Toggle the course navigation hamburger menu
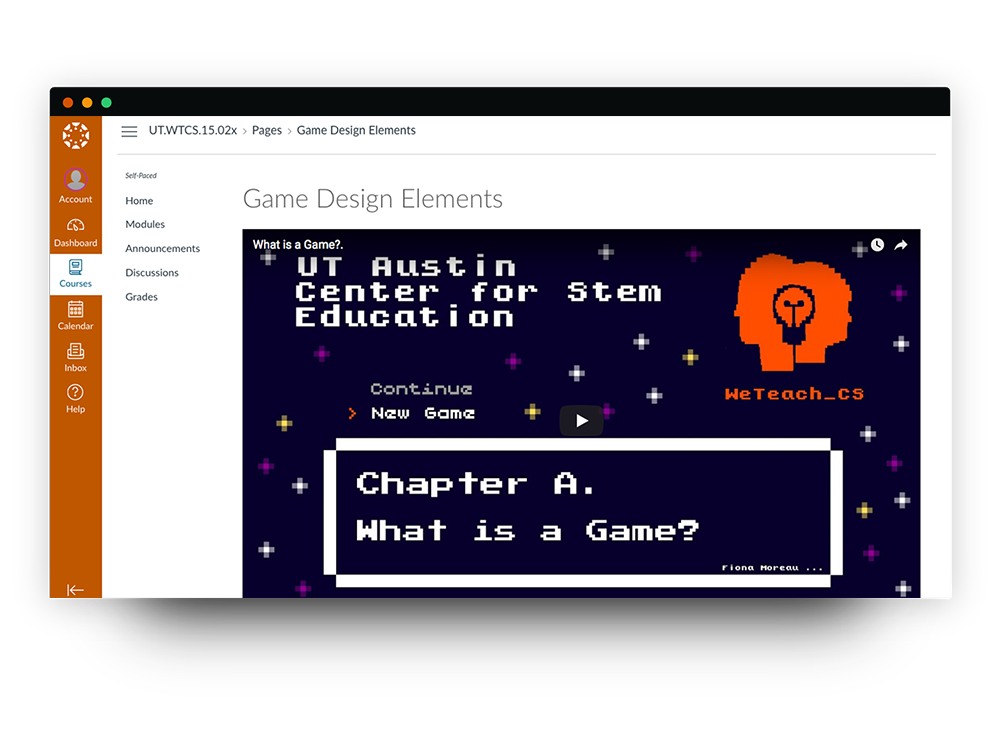The height and width of the screenshot is (750, 1000). [x=129, y=131]
